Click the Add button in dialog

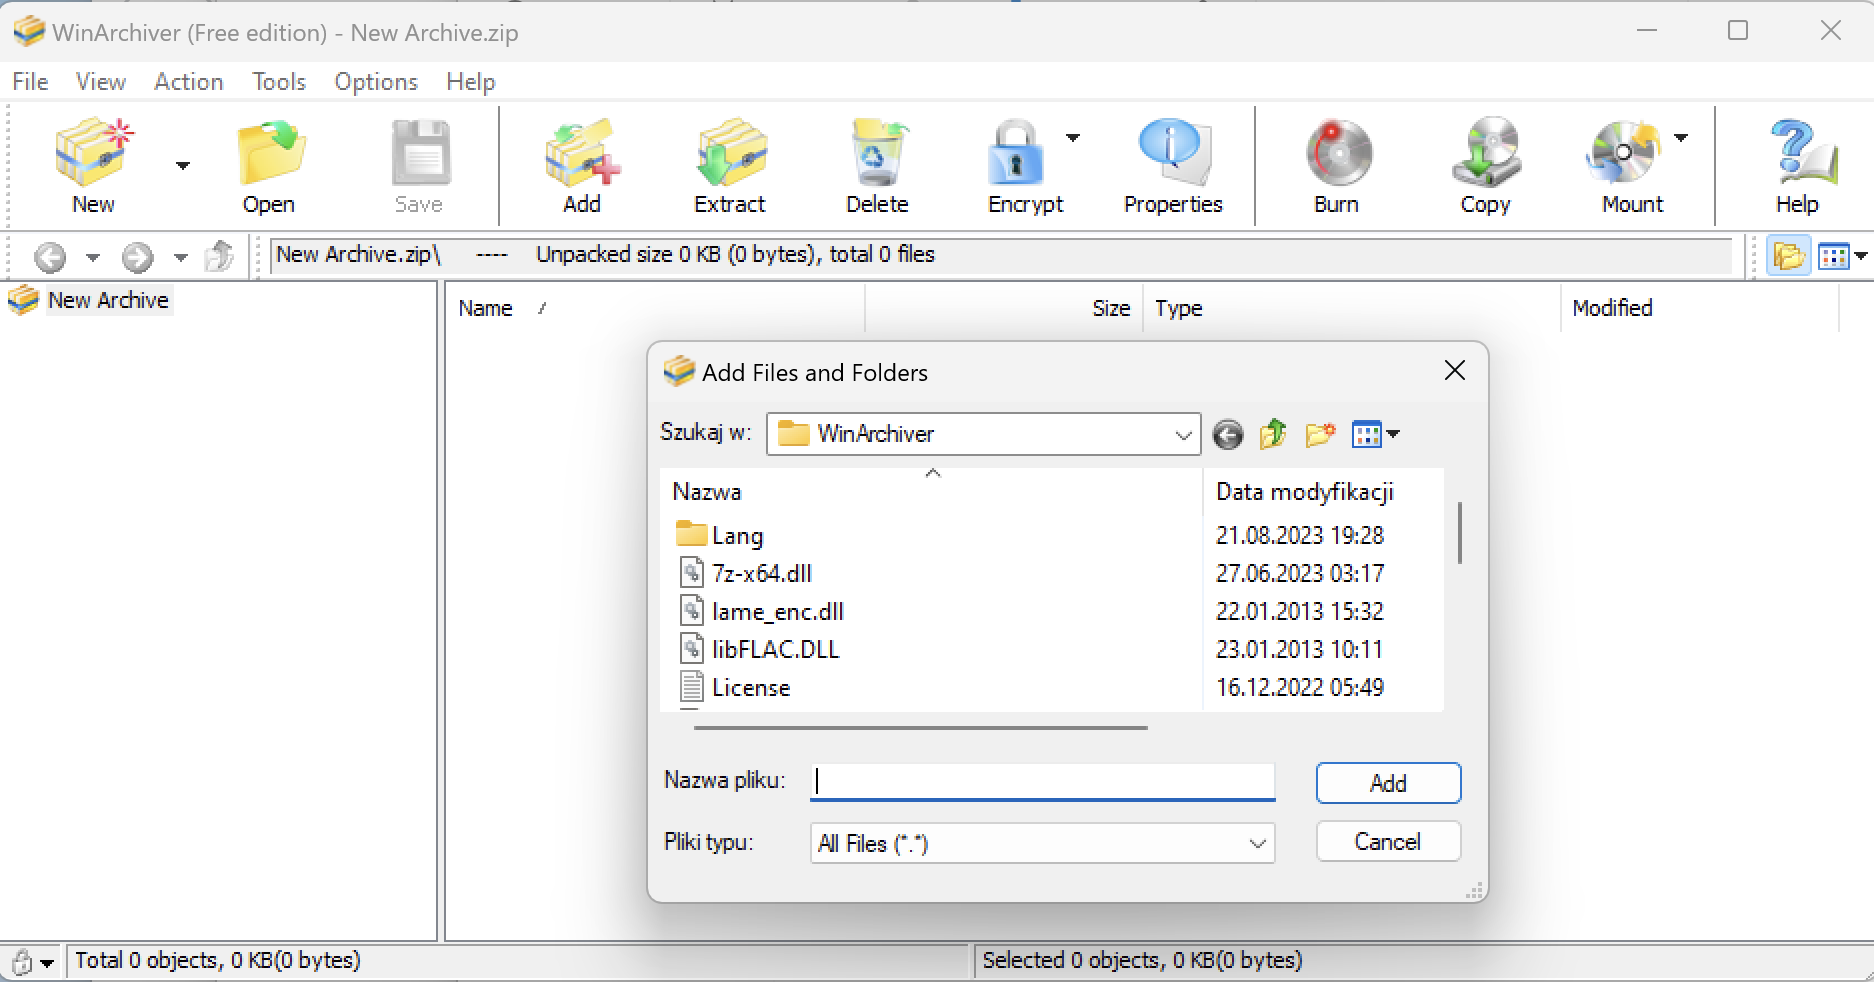pyautogui.click(x=1388, y=783)
